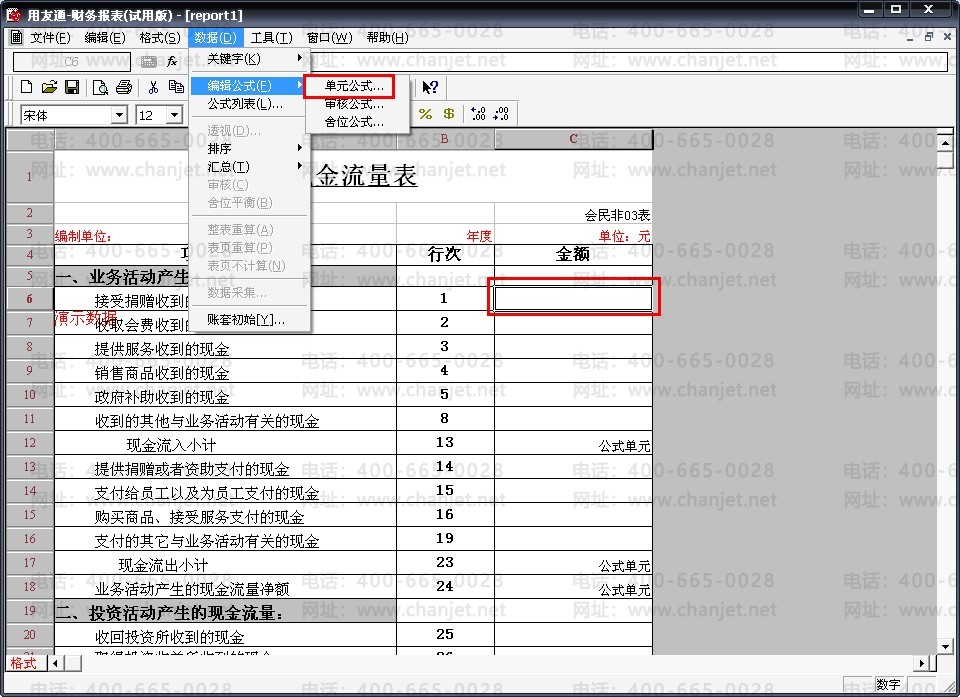
Task: Open the 工具(T) menu
Action: coord(272,37)
